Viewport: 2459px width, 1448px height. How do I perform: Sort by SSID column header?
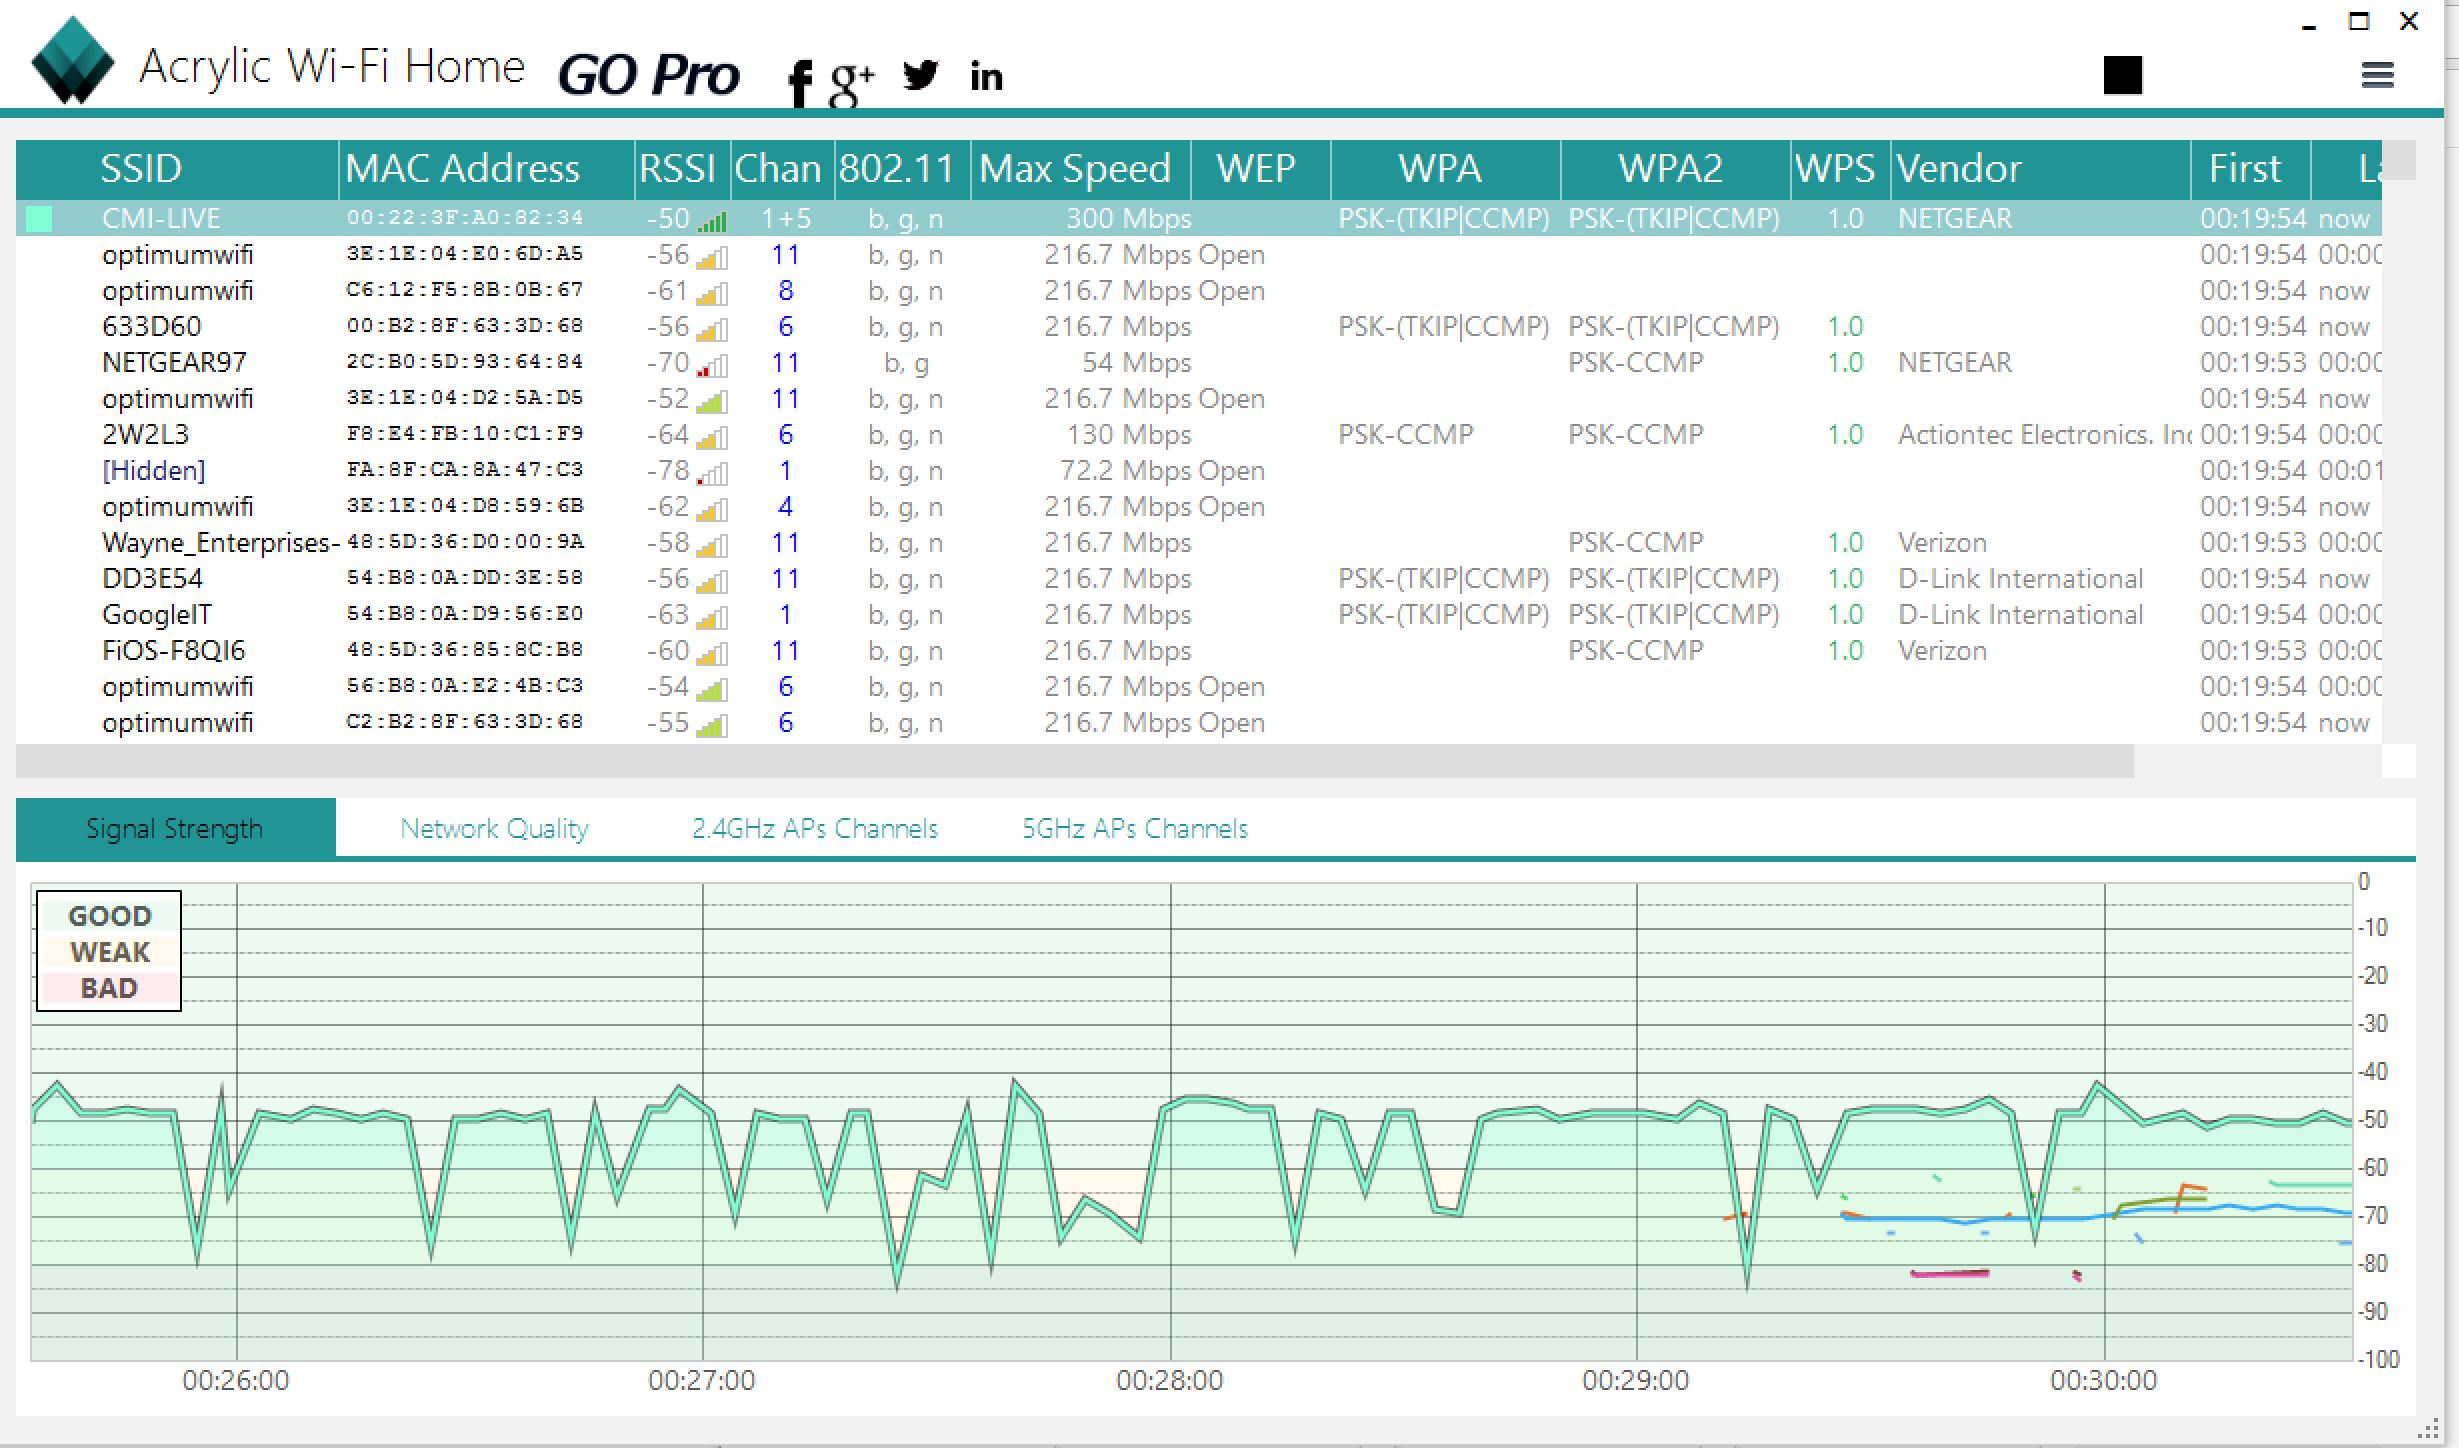click(x=141, y=169)
